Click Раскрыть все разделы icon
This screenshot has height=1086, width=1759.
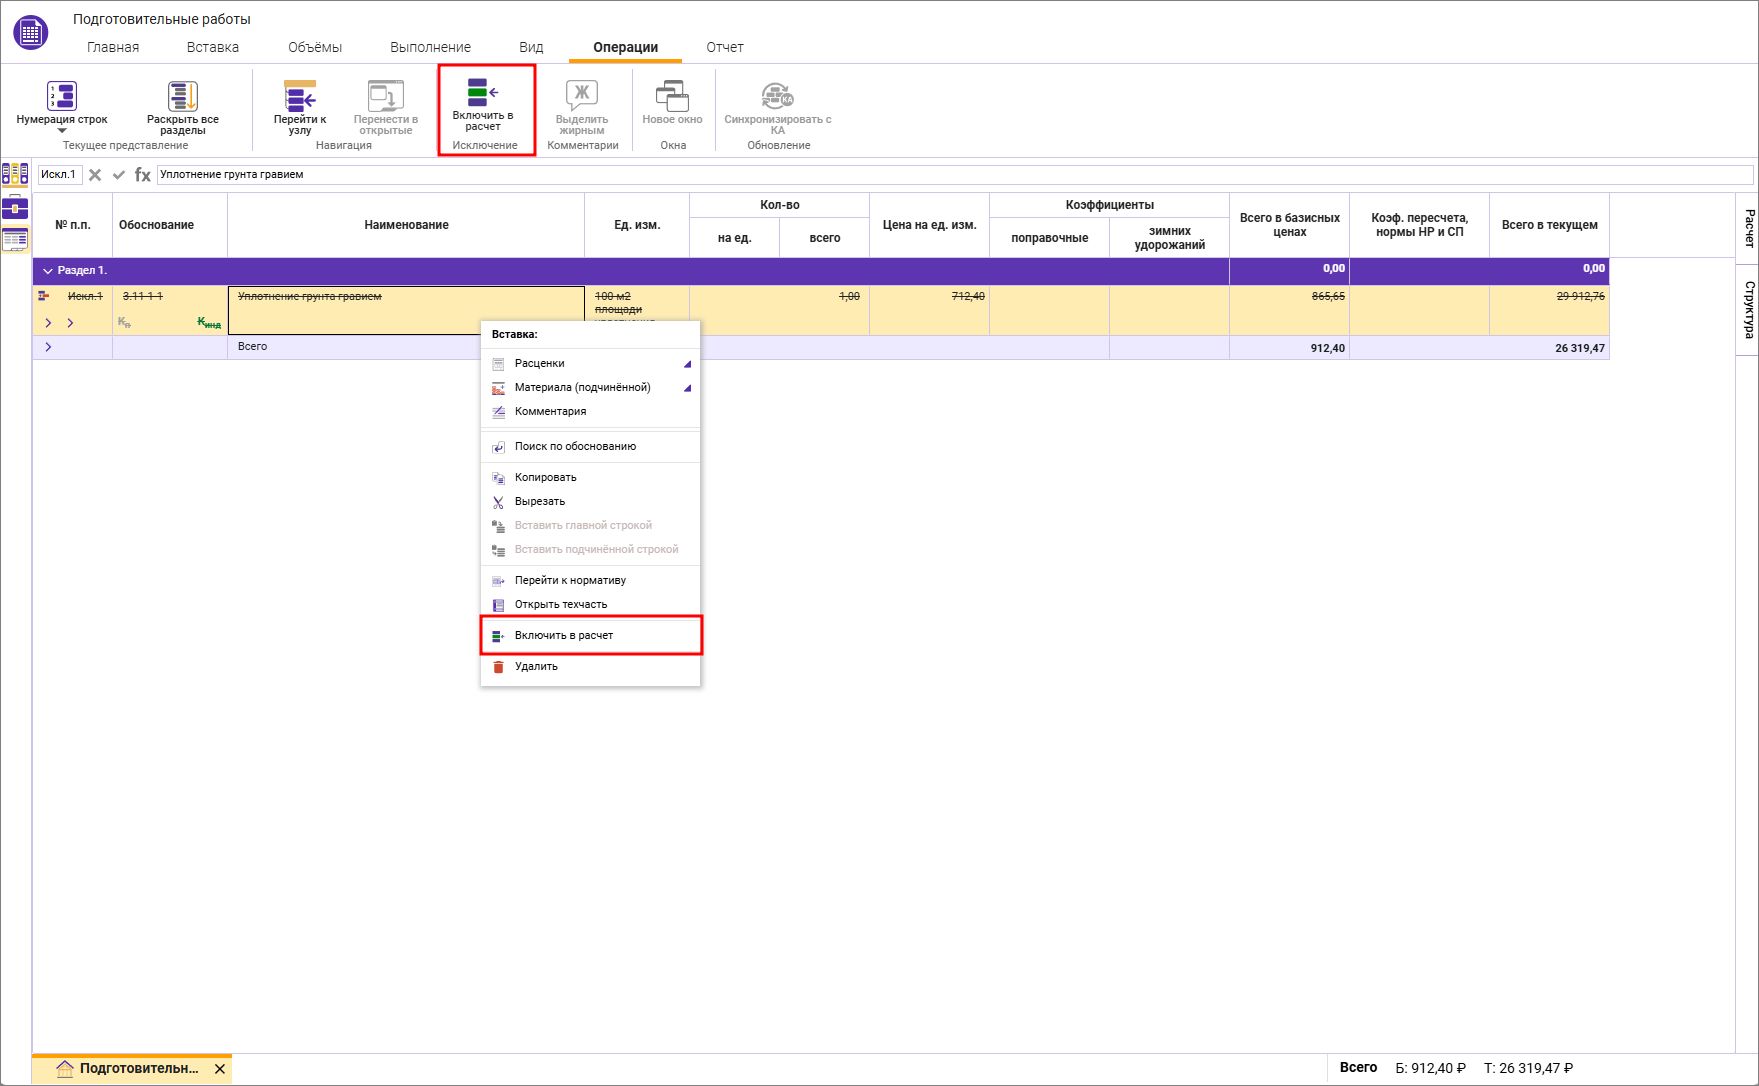(182, 97)
